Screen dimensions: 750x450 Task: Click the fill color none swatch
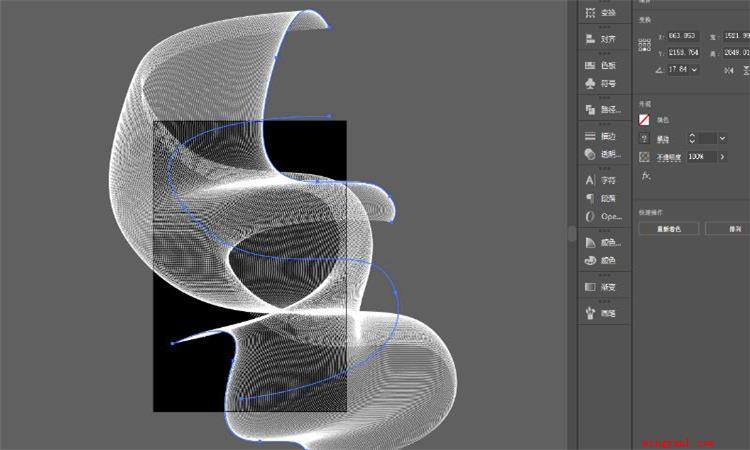click(x=644, y=120)
